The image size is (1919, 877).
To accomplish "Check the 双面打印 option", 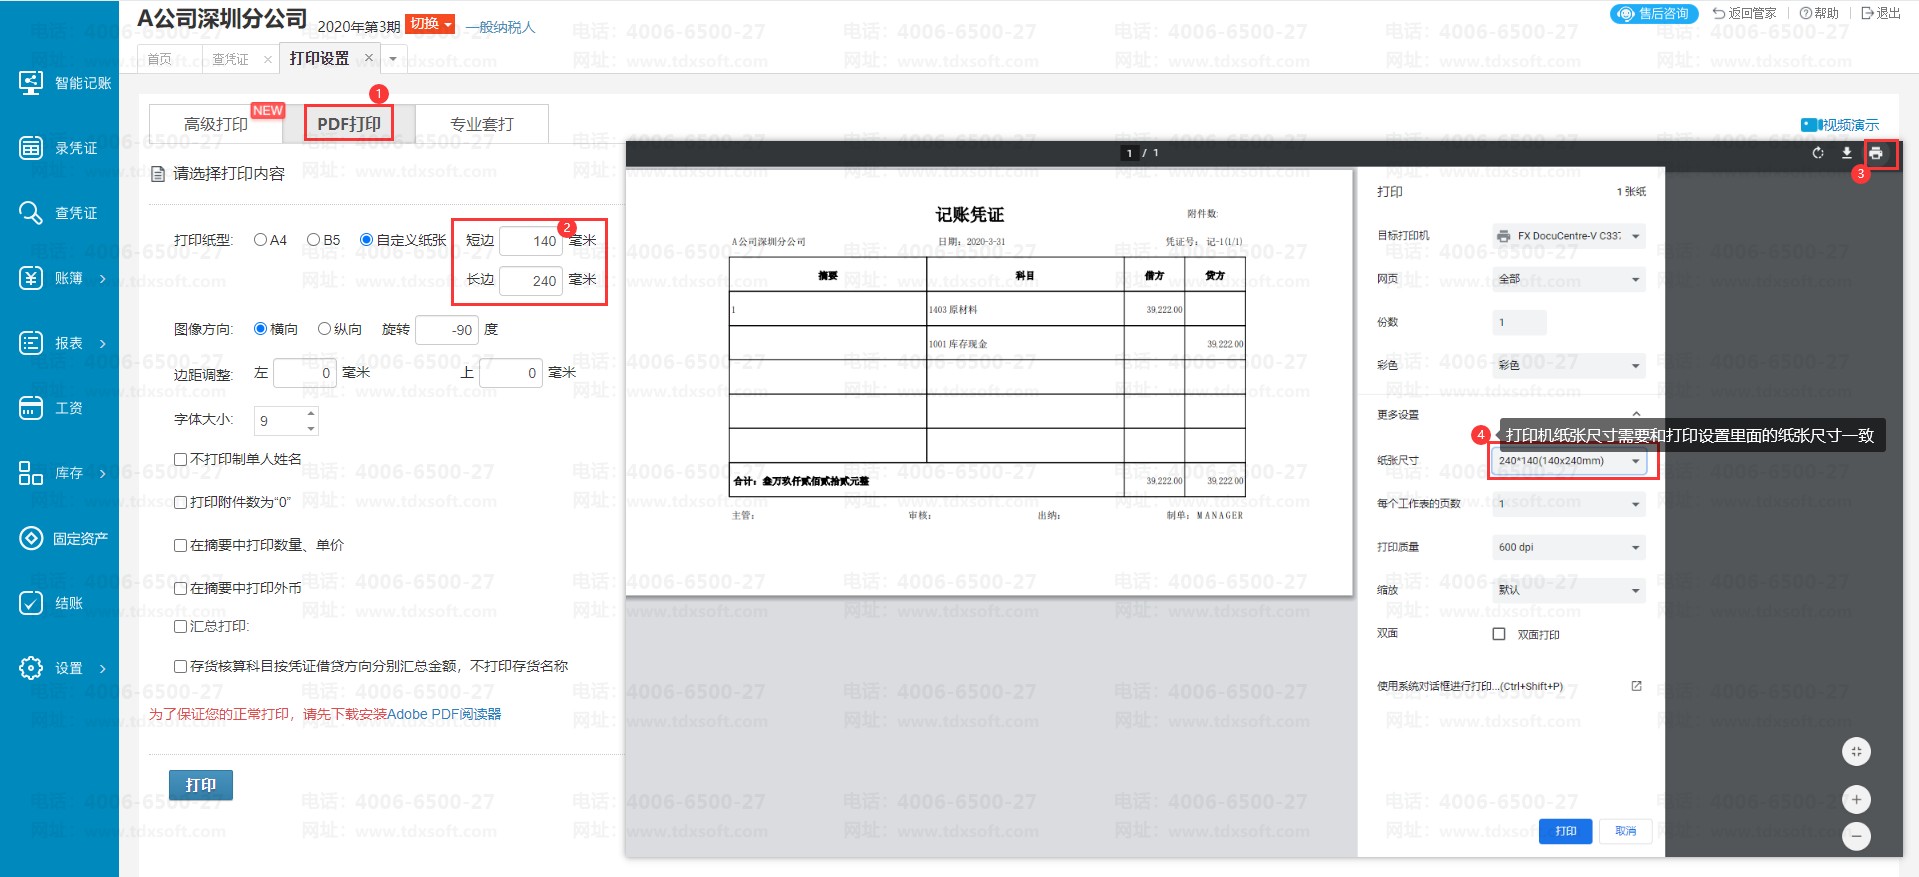I will point(1498,634).
